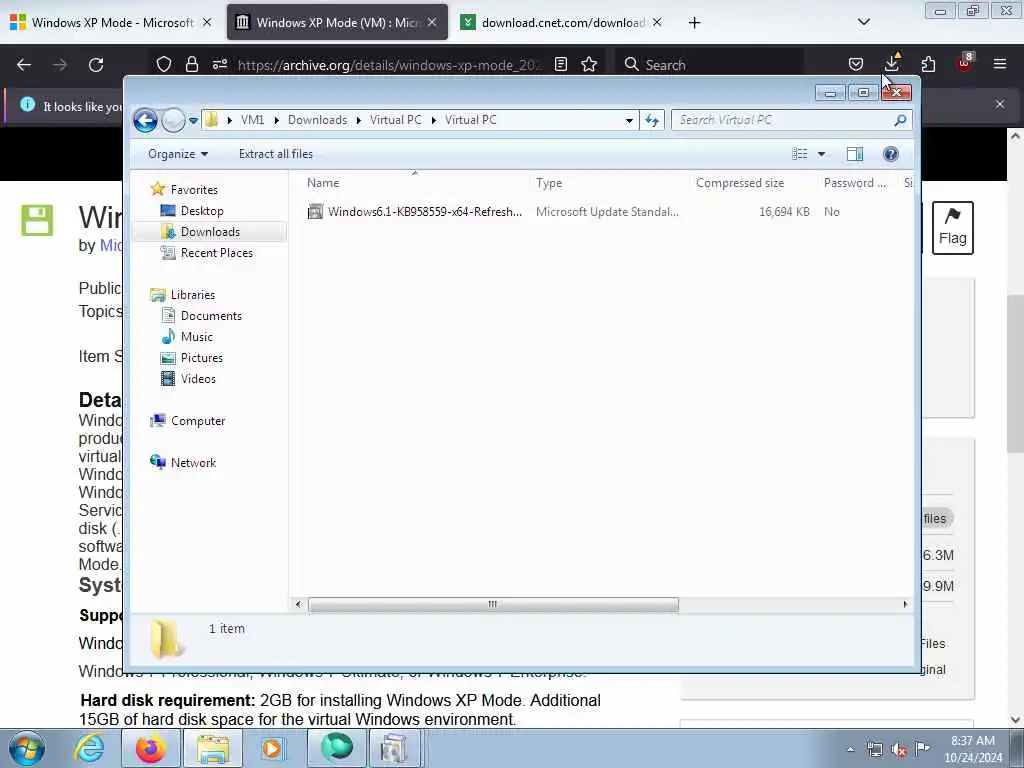This screenshot has height=768, width=1024.
Task: Select Favorites in the navigation pane
Action: tap(194, 189)
